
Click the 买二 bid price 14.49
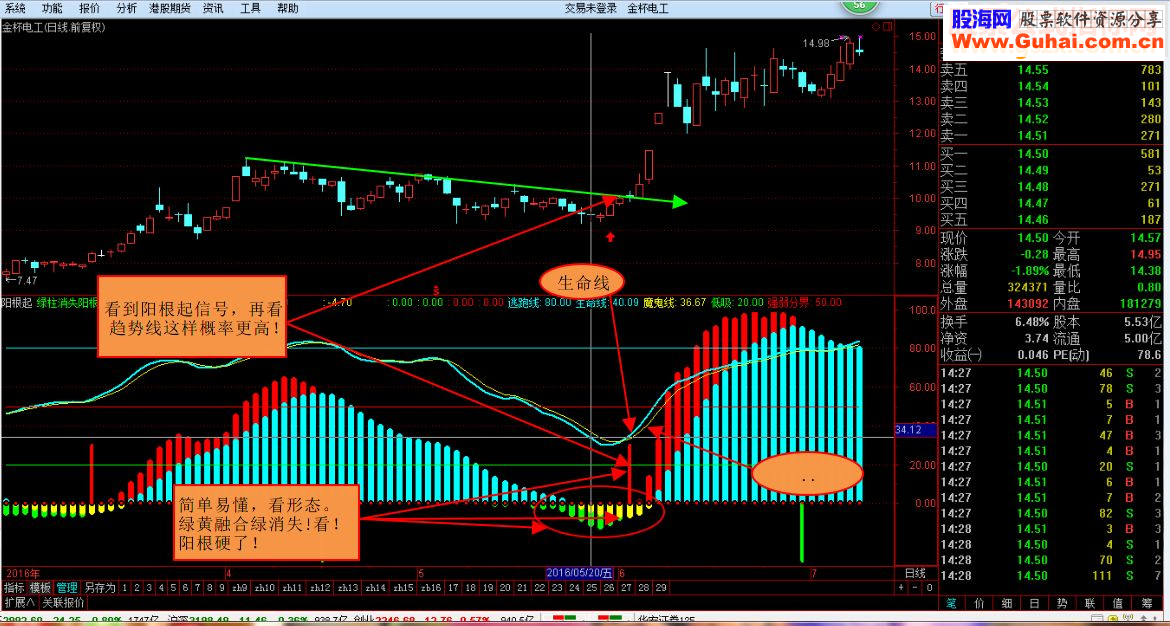coord(1032,170)
